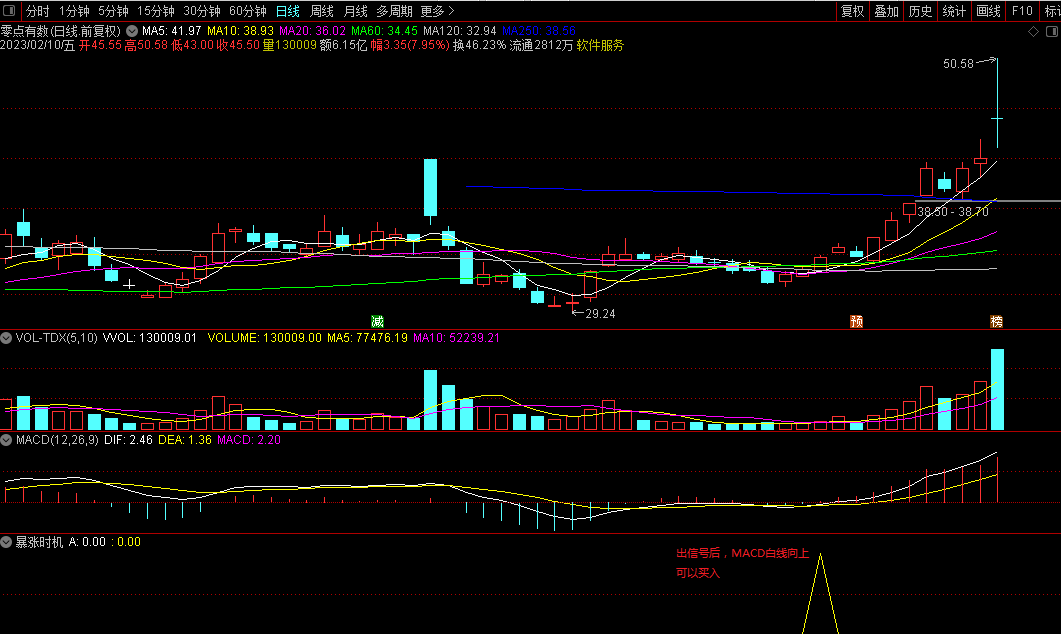Click the tallest volume bar on the right
The image size is (1061, 634).
point(997,390)
